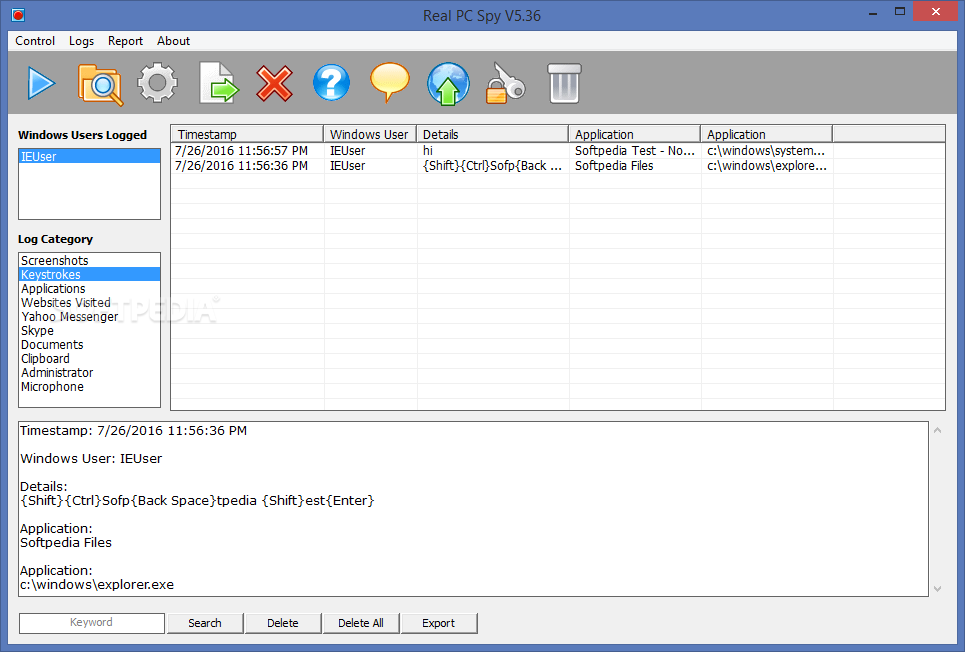Click the keystroke string in details pane
This screenshot has width=965, height=652.
pos(197,501)
